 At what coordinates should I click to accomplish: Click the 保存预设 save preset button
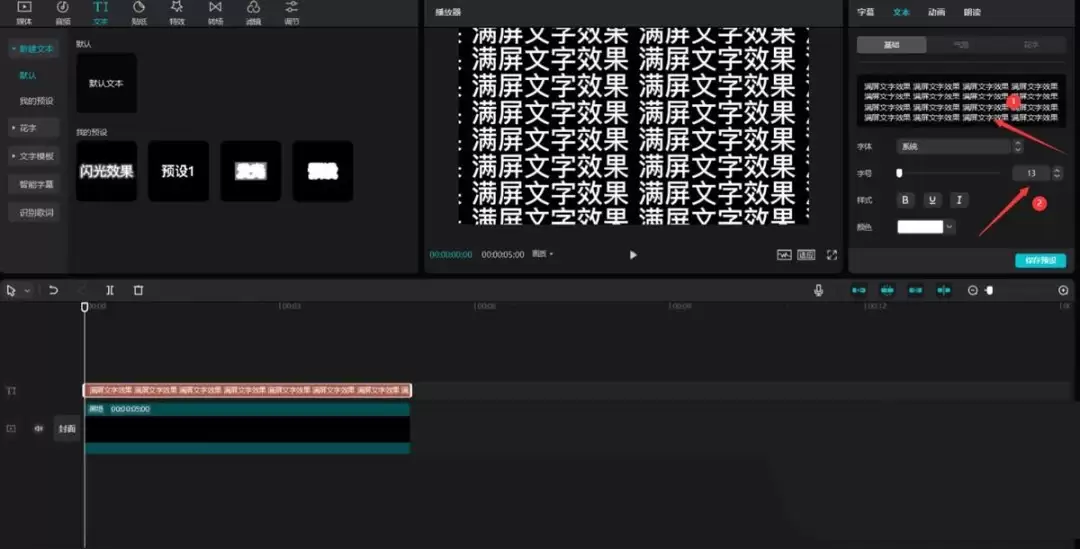1040,260
